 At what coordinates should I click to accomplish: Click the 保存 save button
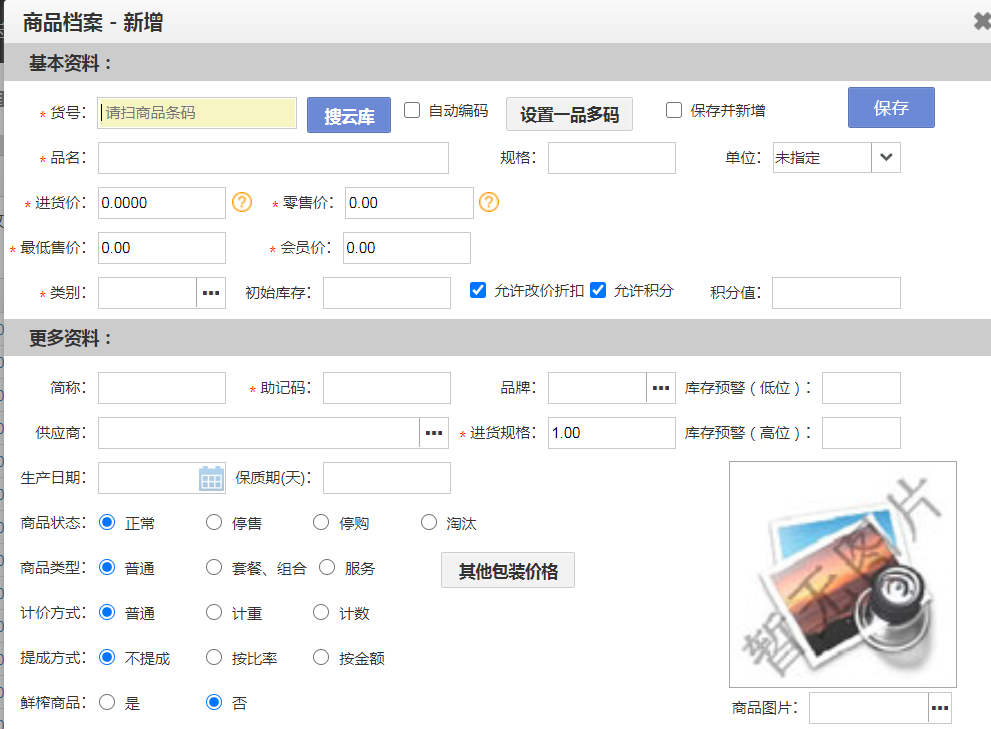(890, 107)
